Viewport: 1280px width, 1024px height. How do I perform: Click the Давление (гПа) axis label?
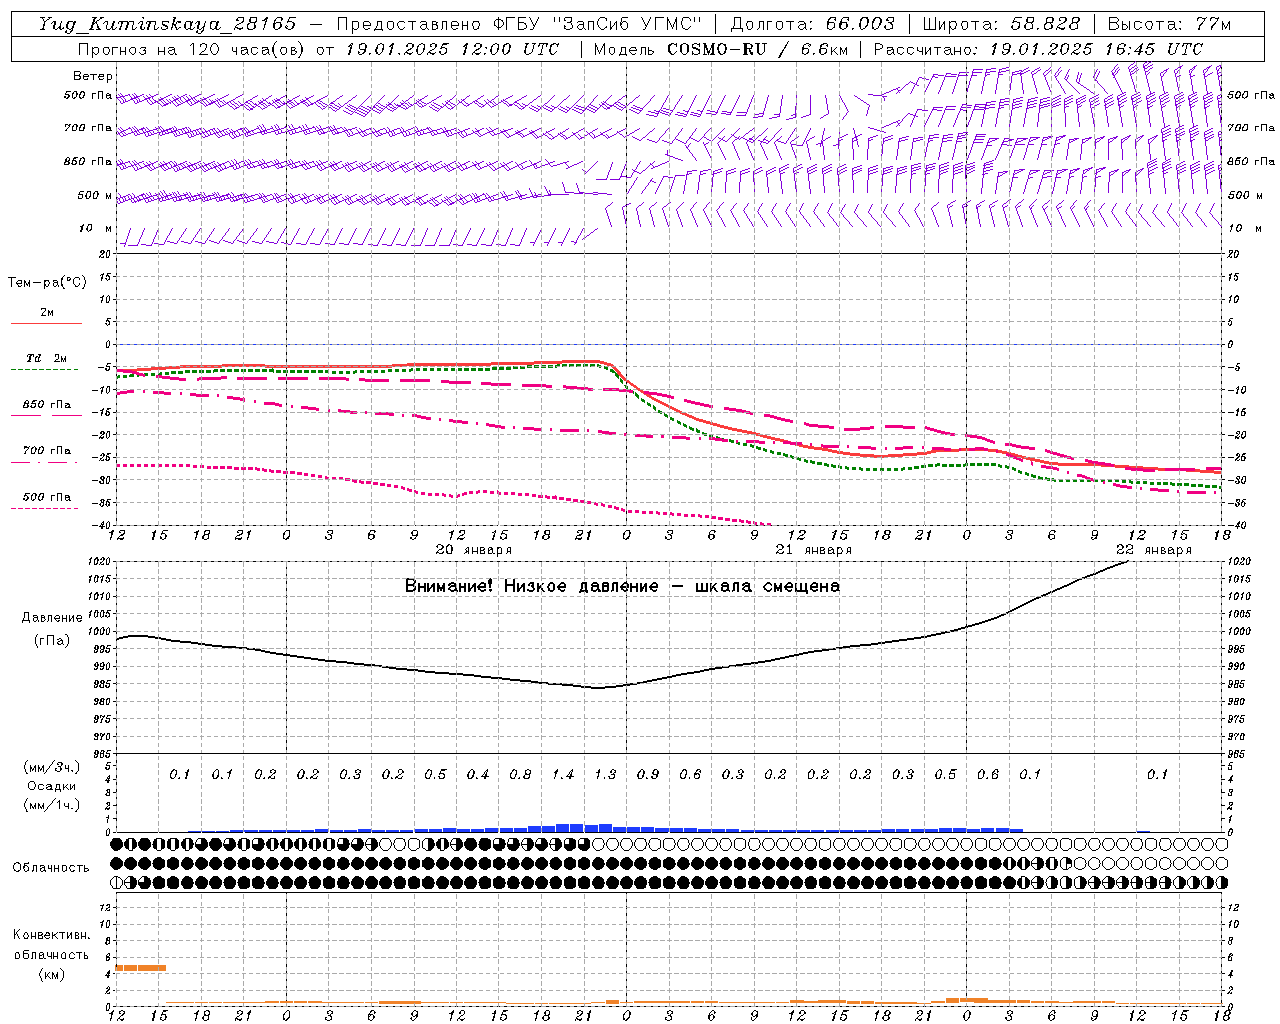[x=52, y=628]
